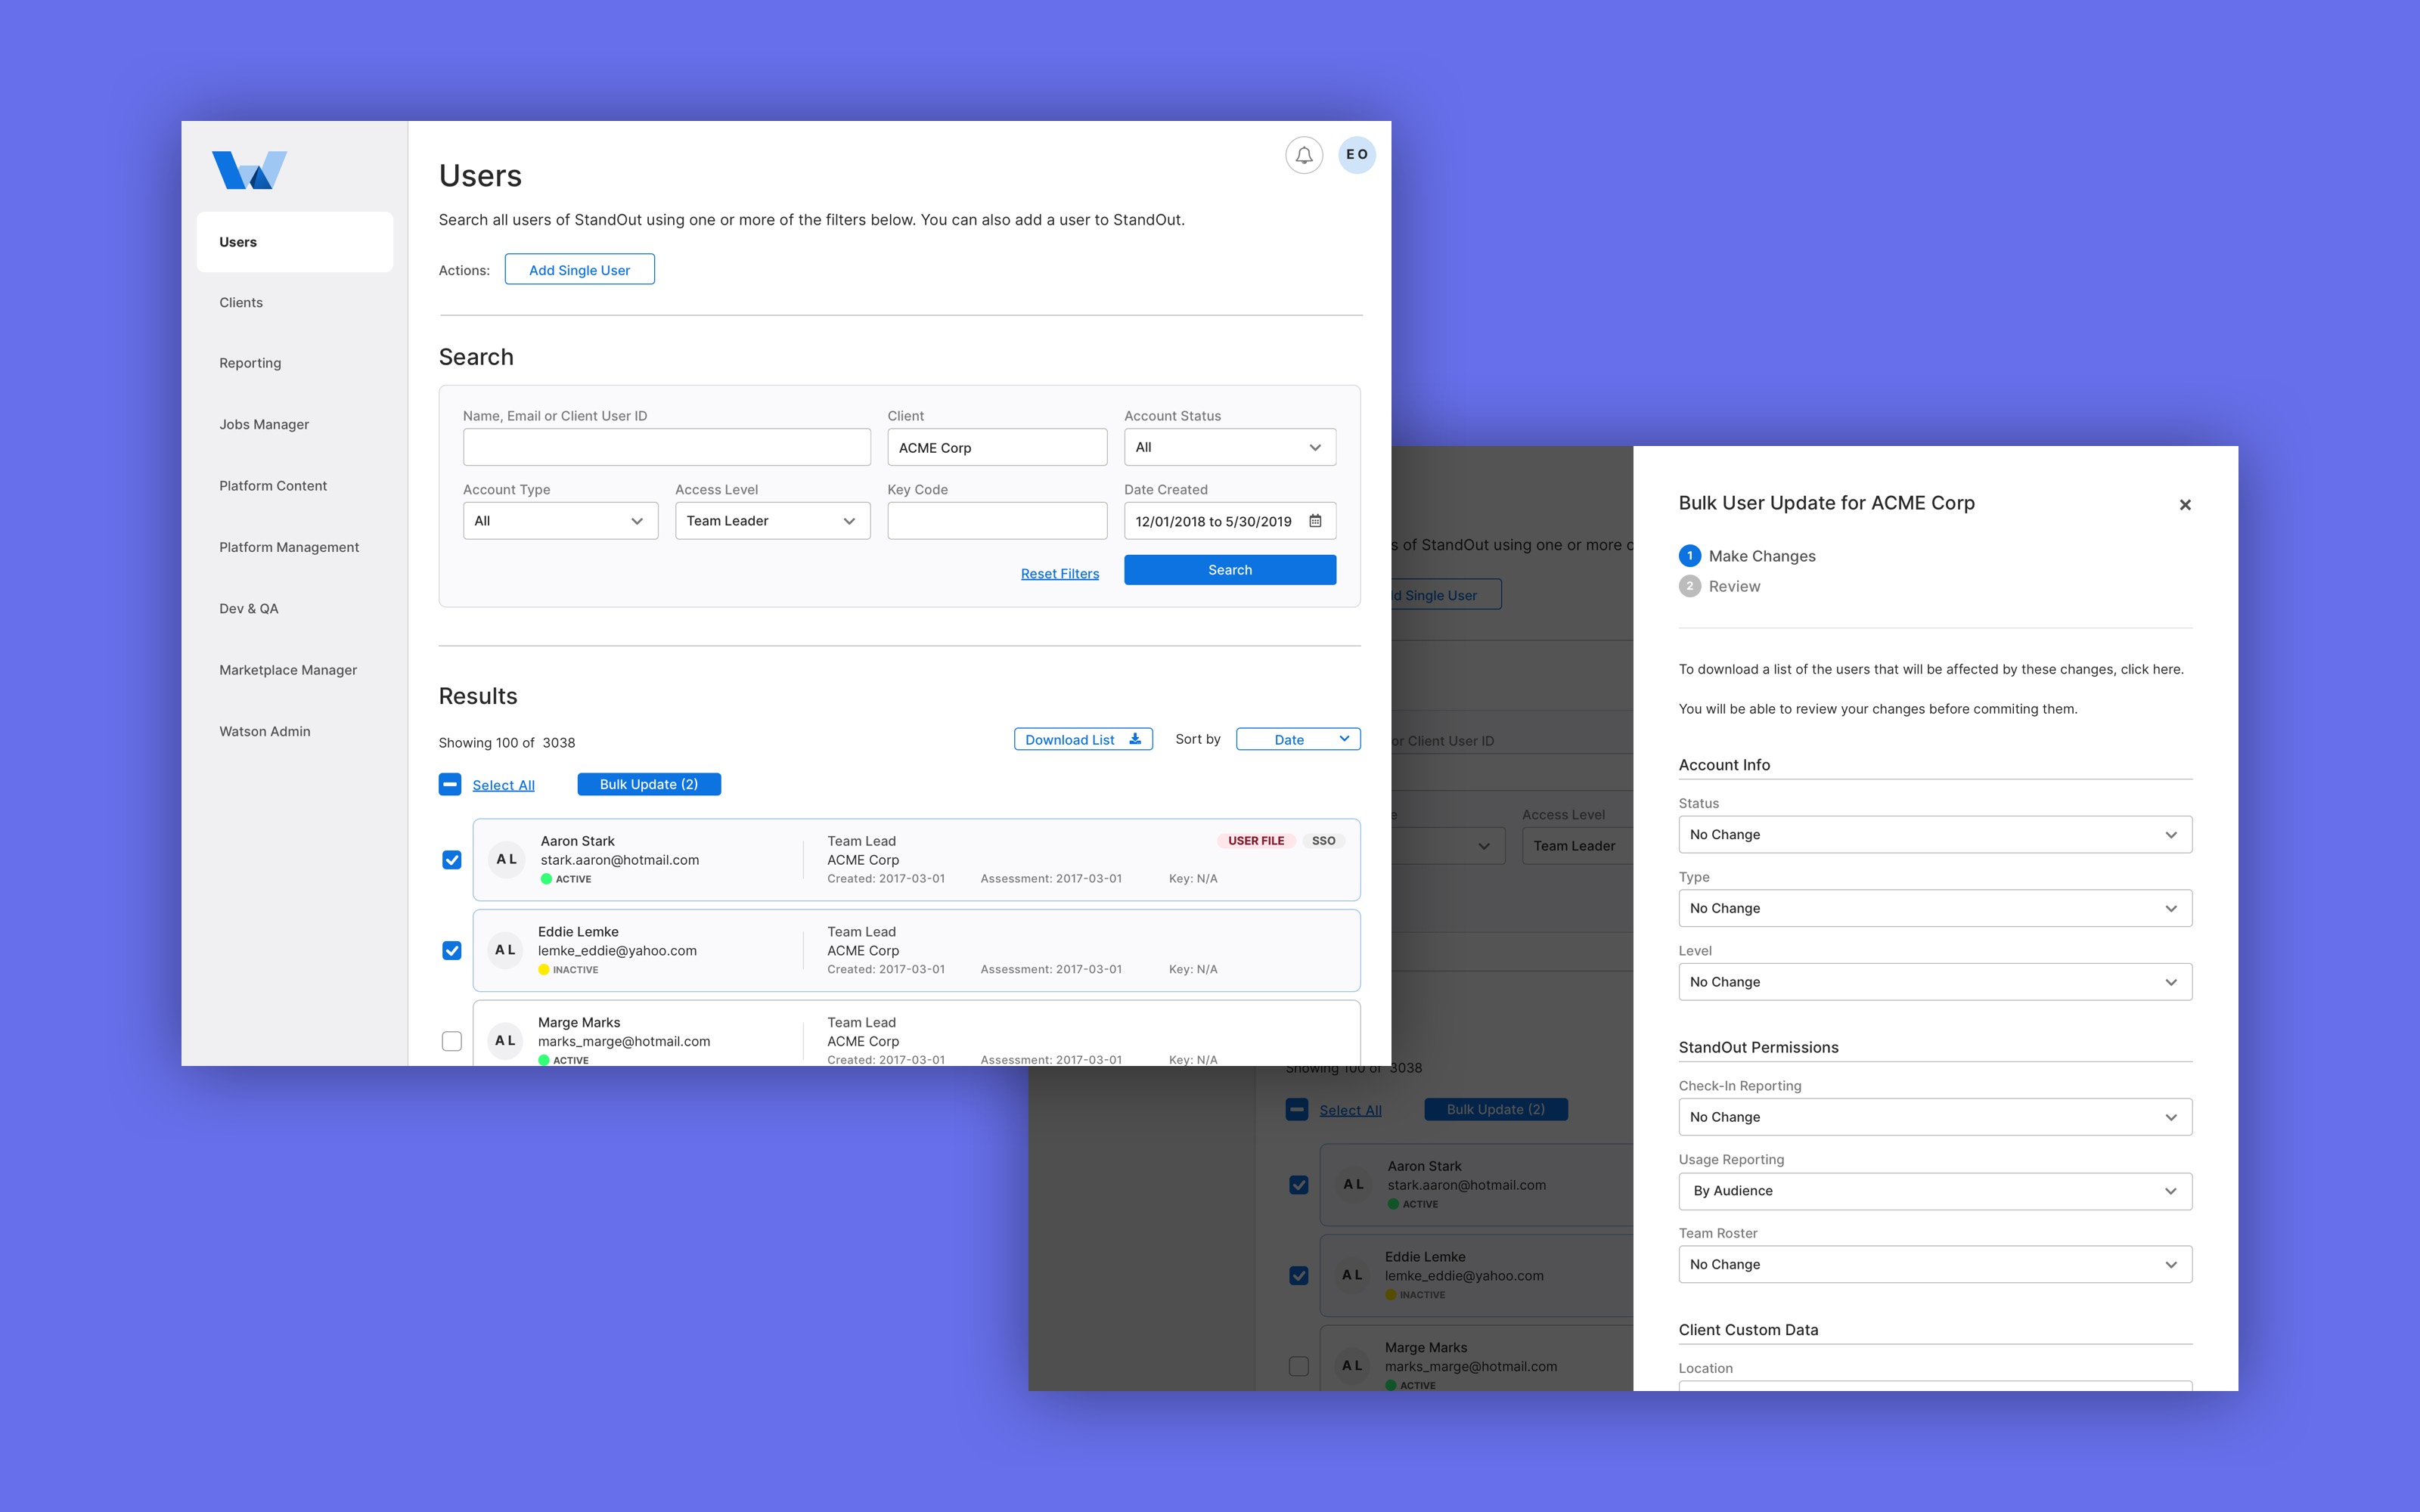The image size is (2420, 1512).
Task: Click Bulk Update (2) in dimmed background window
Action: point(1496,1109)
